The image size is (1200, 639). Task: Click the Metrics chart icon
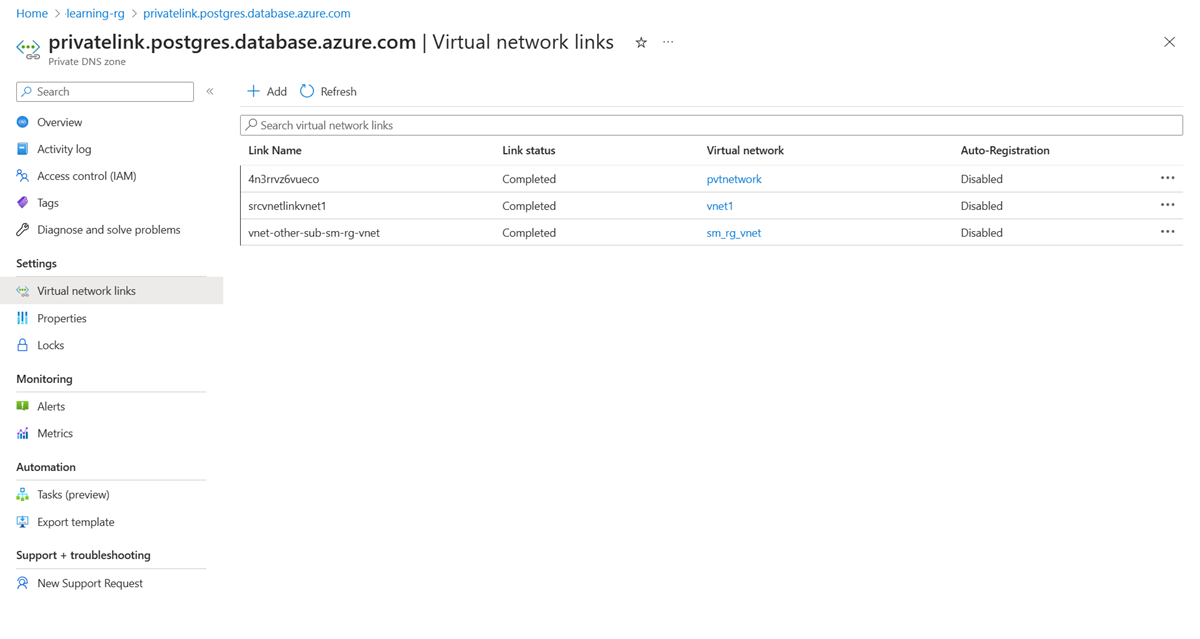[x=23, y=433]
